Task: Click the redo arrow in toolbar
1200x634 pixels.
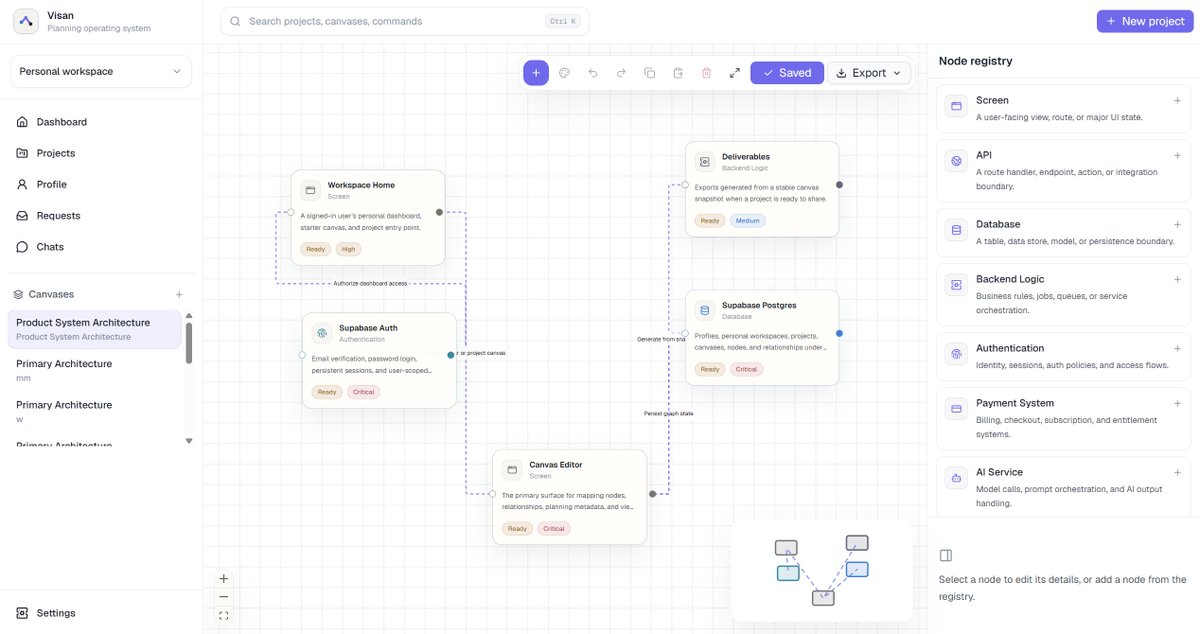Action: click(x=621, y=73)
